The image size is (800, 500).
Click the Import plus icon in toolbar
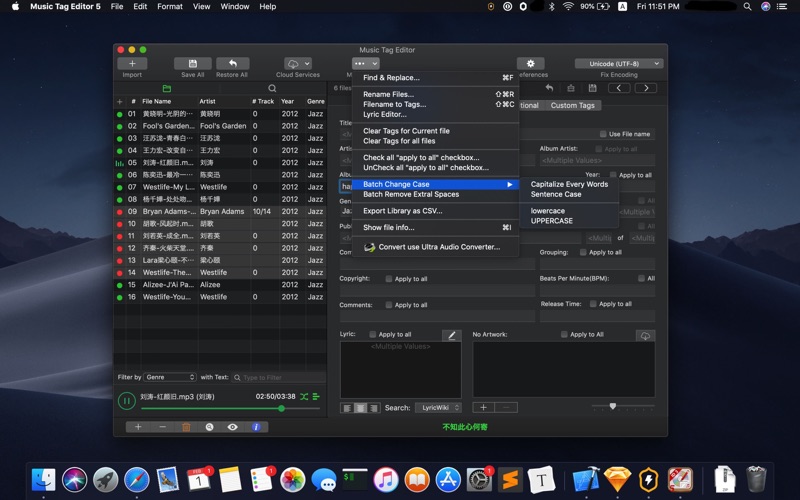point(132,64)
